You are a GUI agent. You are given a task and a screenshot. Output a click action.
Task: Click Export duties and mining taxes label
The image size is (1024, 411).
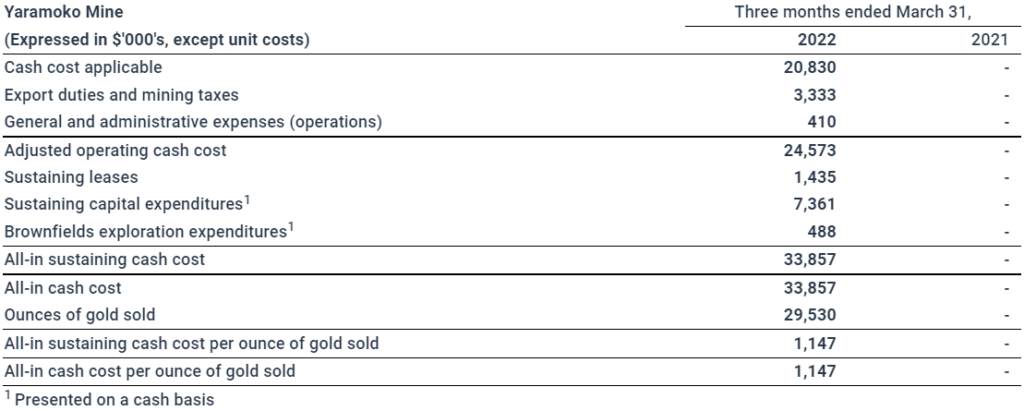pos(122,95)
